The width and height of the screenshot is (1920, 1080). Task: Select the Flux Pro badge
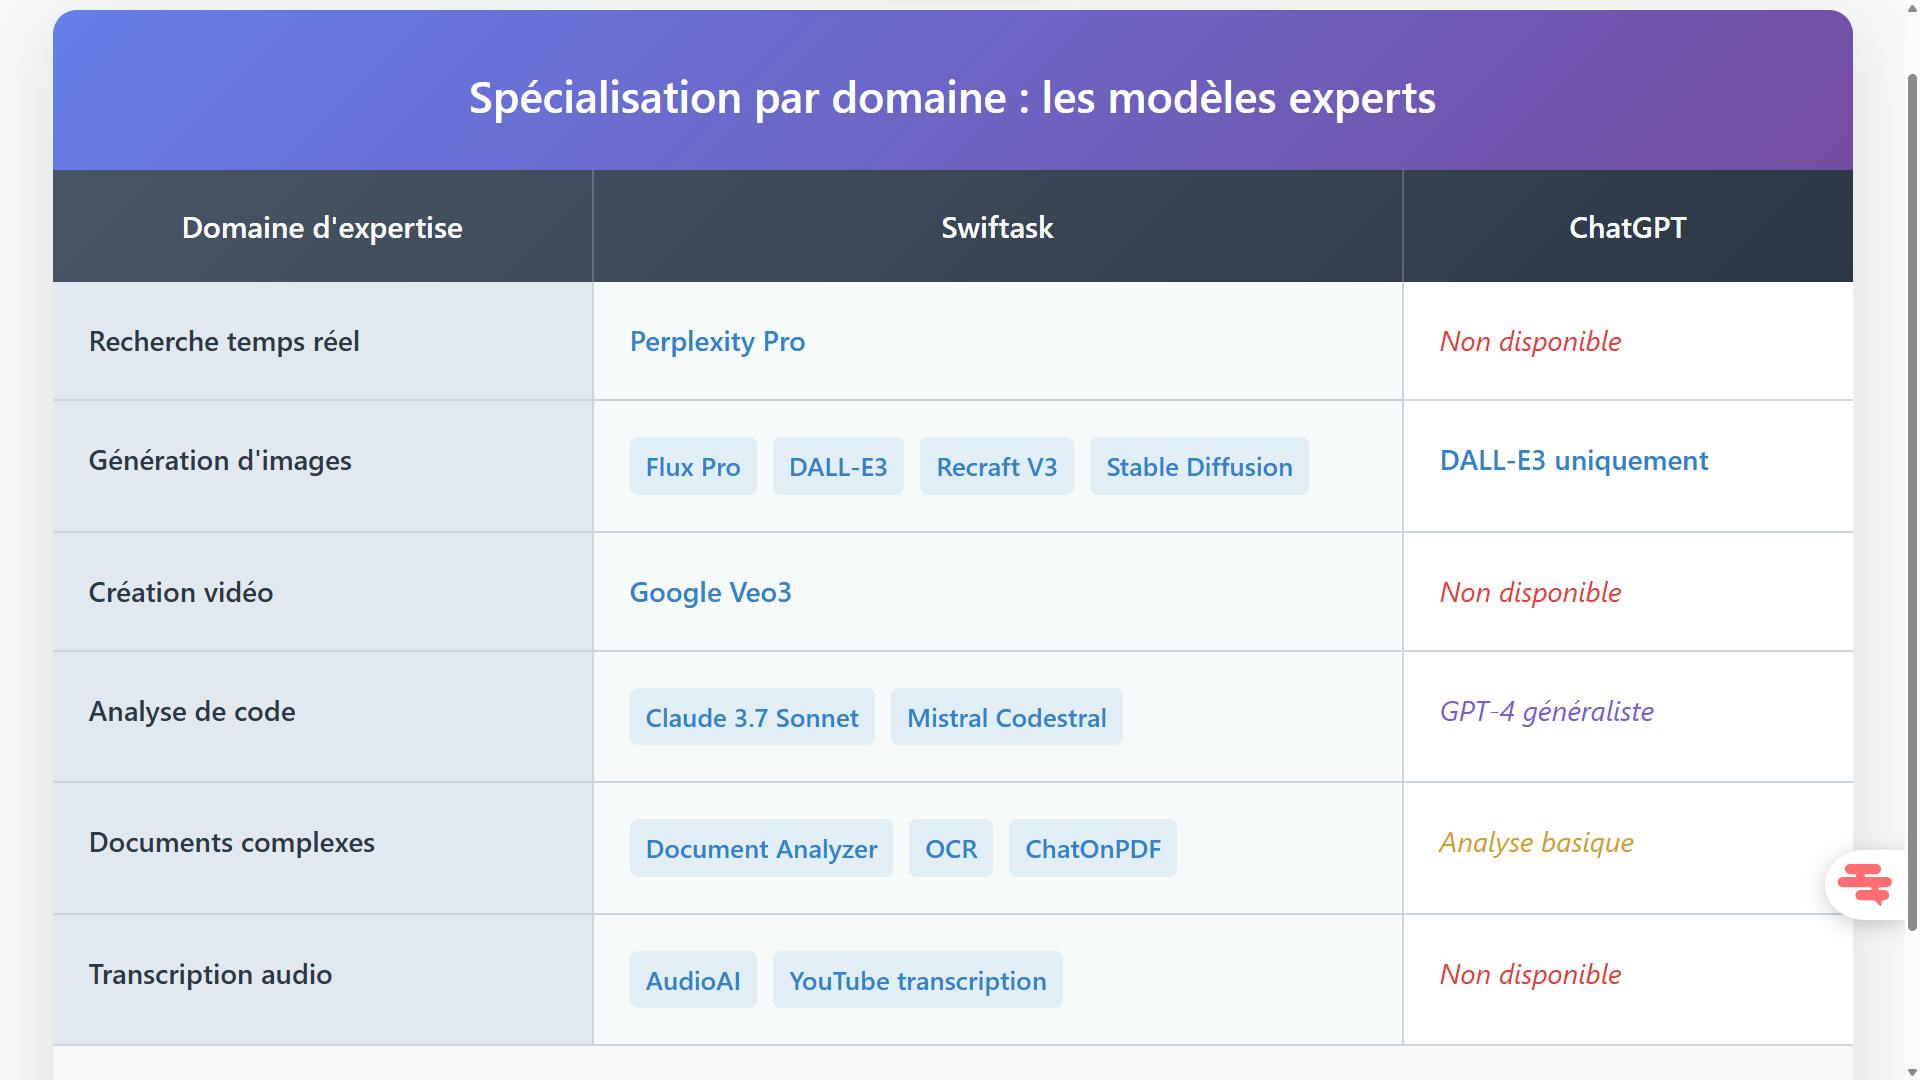pyautogui.click(x=692, y=466)
